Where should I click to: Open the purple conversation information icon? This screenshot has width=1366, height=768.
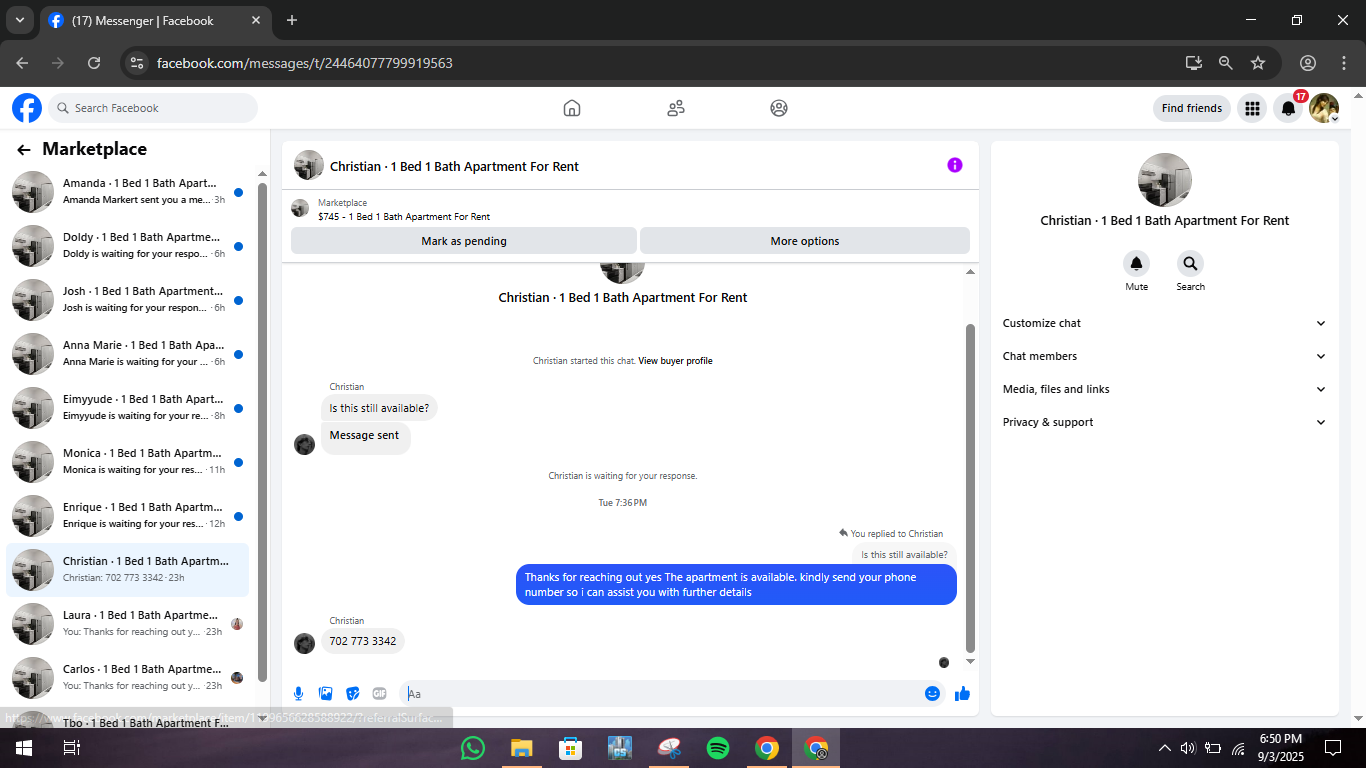tap(955, 165)
